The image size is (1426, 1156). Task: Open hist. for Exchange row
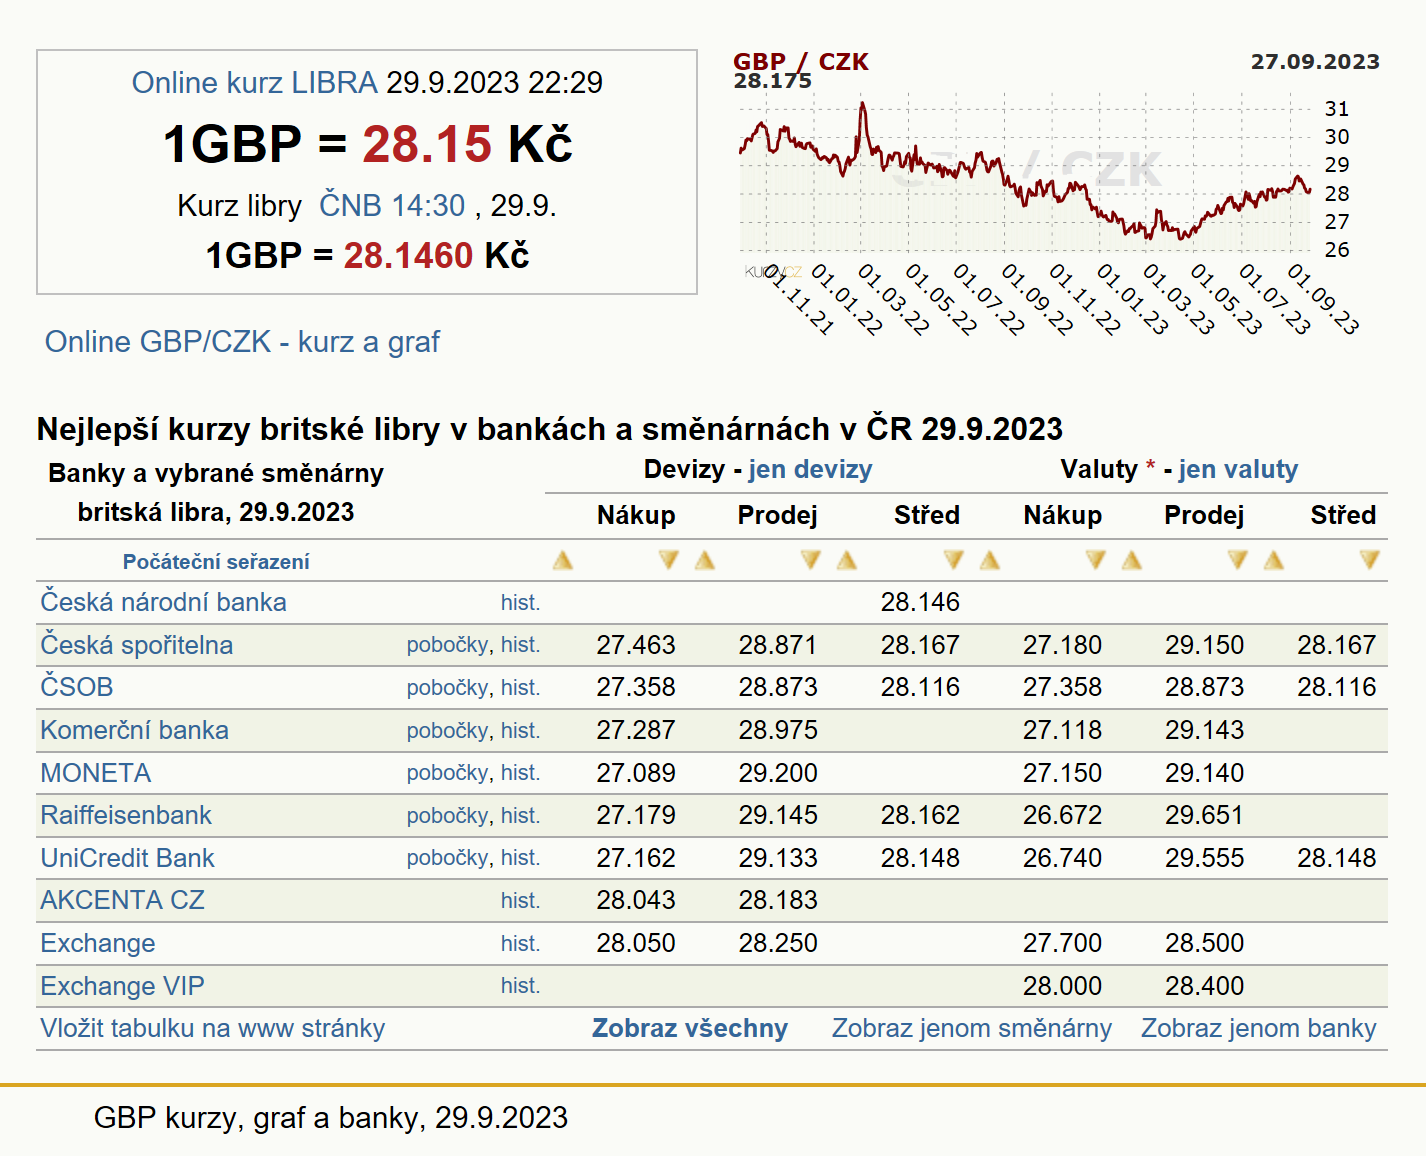tap(520, 944)
